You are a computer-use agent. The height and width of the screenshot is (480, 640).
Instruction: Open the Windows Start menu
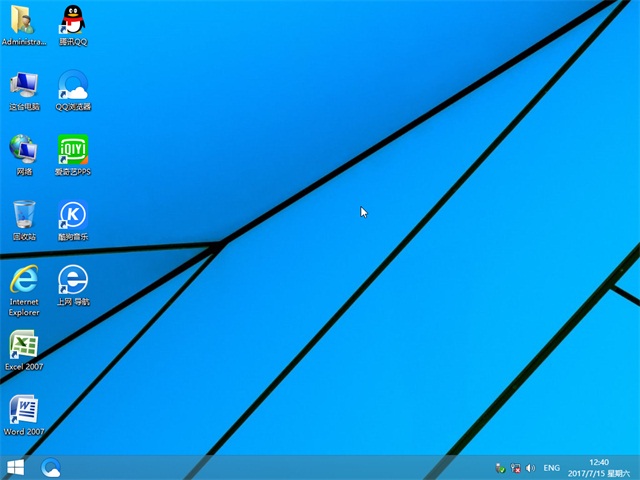tap(15, 467)
